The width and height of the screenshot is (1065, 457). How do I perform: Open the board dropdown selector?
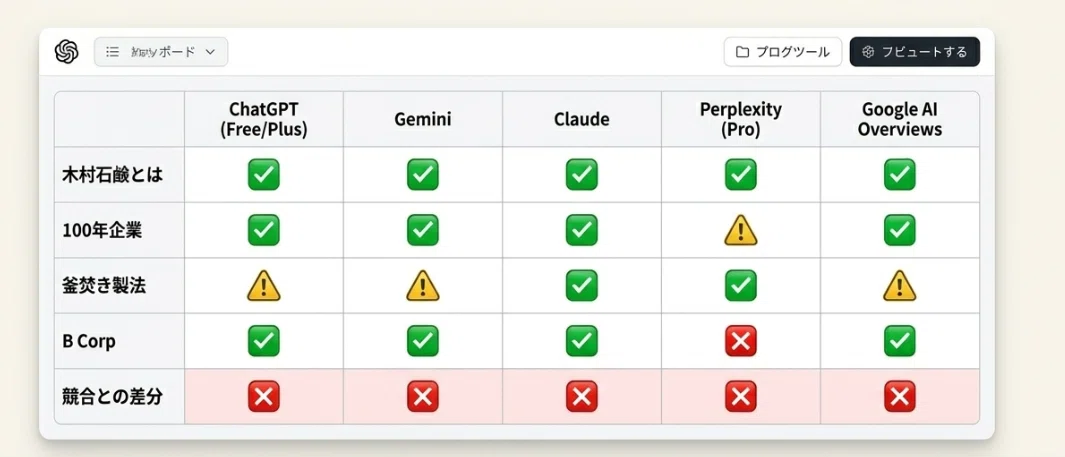(161, 52)
